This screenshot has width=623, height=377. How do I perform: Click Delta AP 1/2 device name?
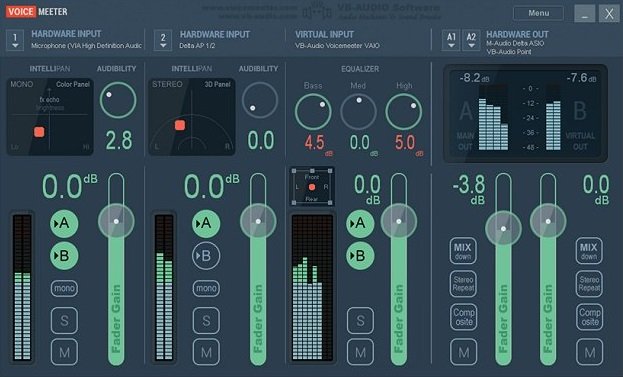coord(197,46)
